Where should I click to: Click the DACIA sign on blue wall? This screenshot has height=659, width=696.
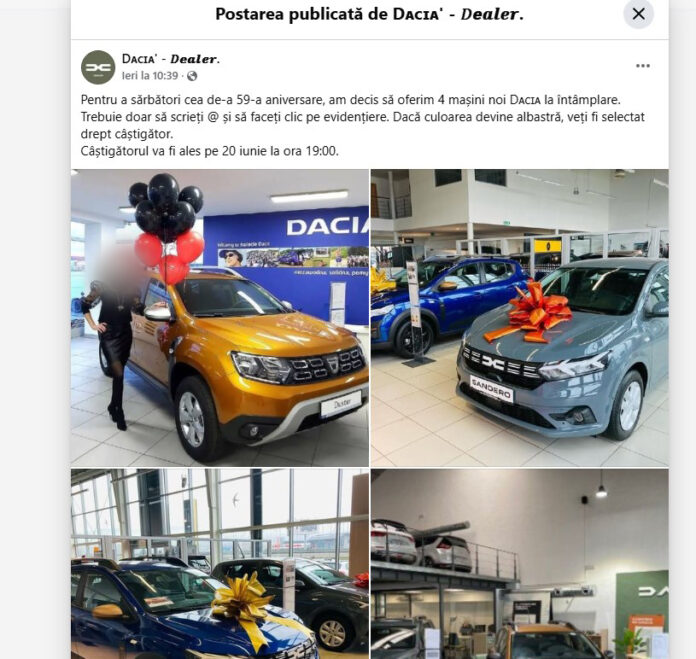[x=328, y=227]
